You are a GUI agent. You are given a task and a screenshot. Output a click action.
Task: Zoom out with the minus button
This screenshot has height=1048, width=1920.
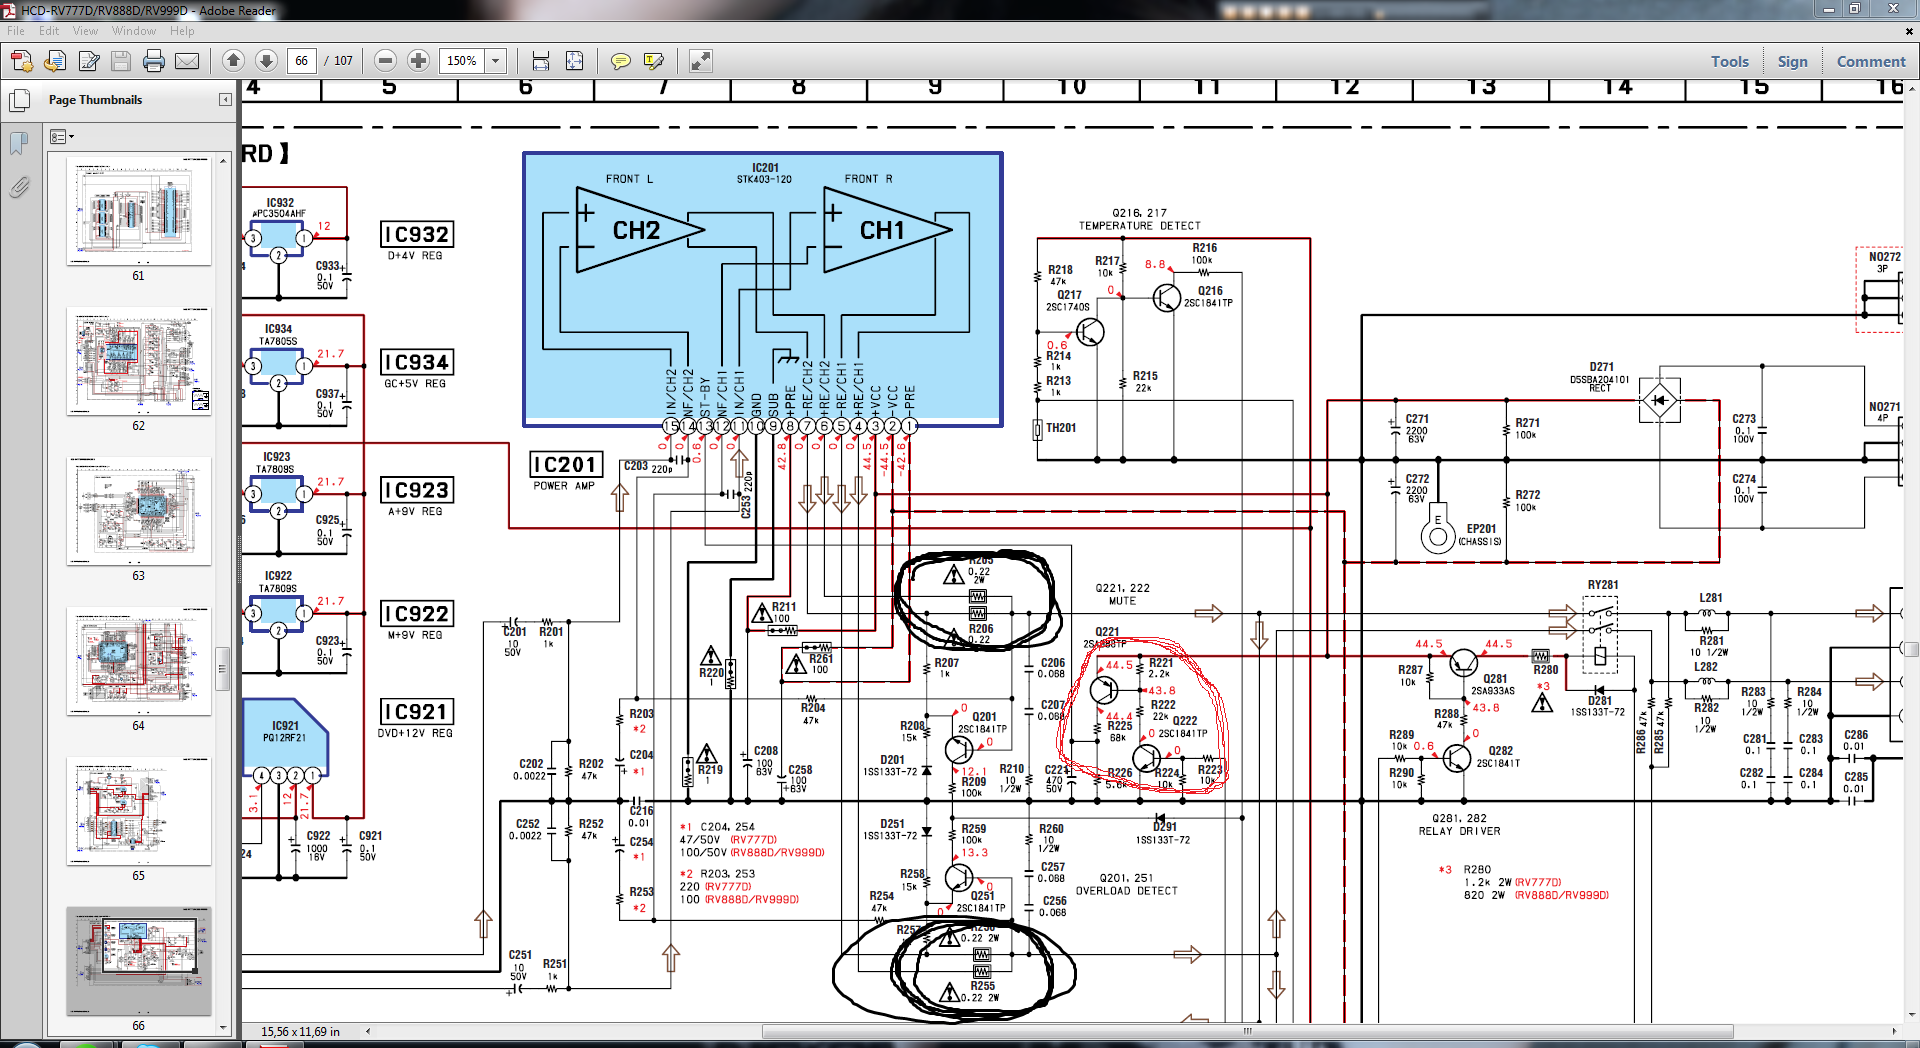(x=385, y=61)
